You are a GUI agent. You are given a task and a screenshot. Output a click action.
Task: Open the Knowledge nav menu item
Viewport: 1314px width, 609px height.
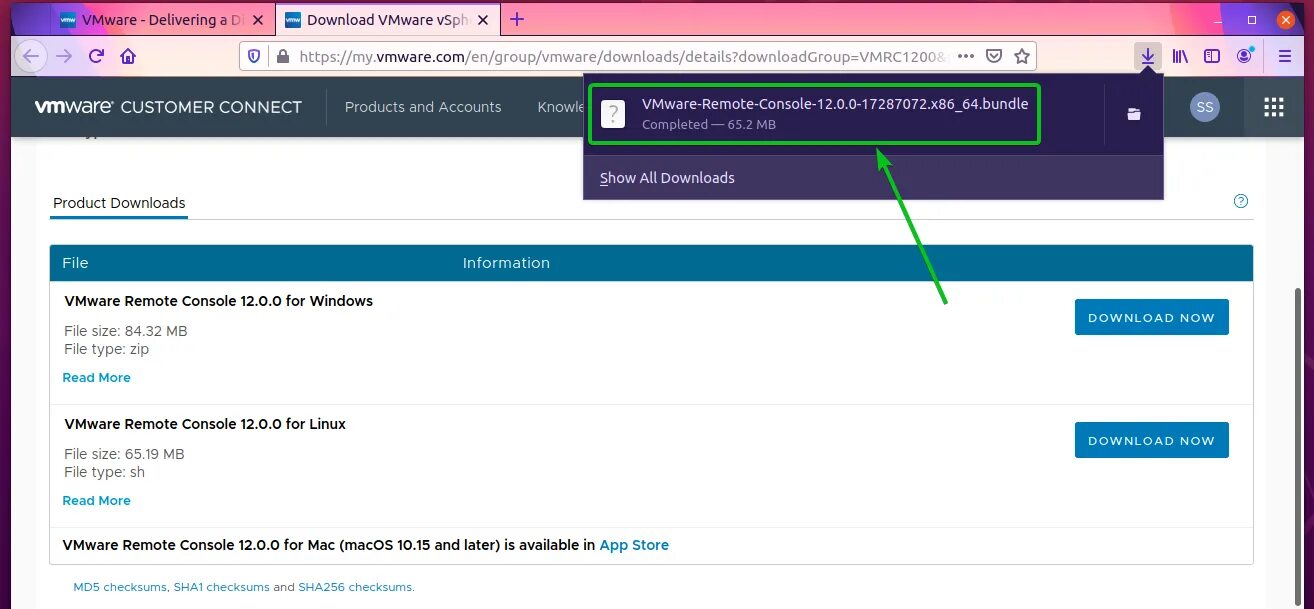[x=560, y=107]
